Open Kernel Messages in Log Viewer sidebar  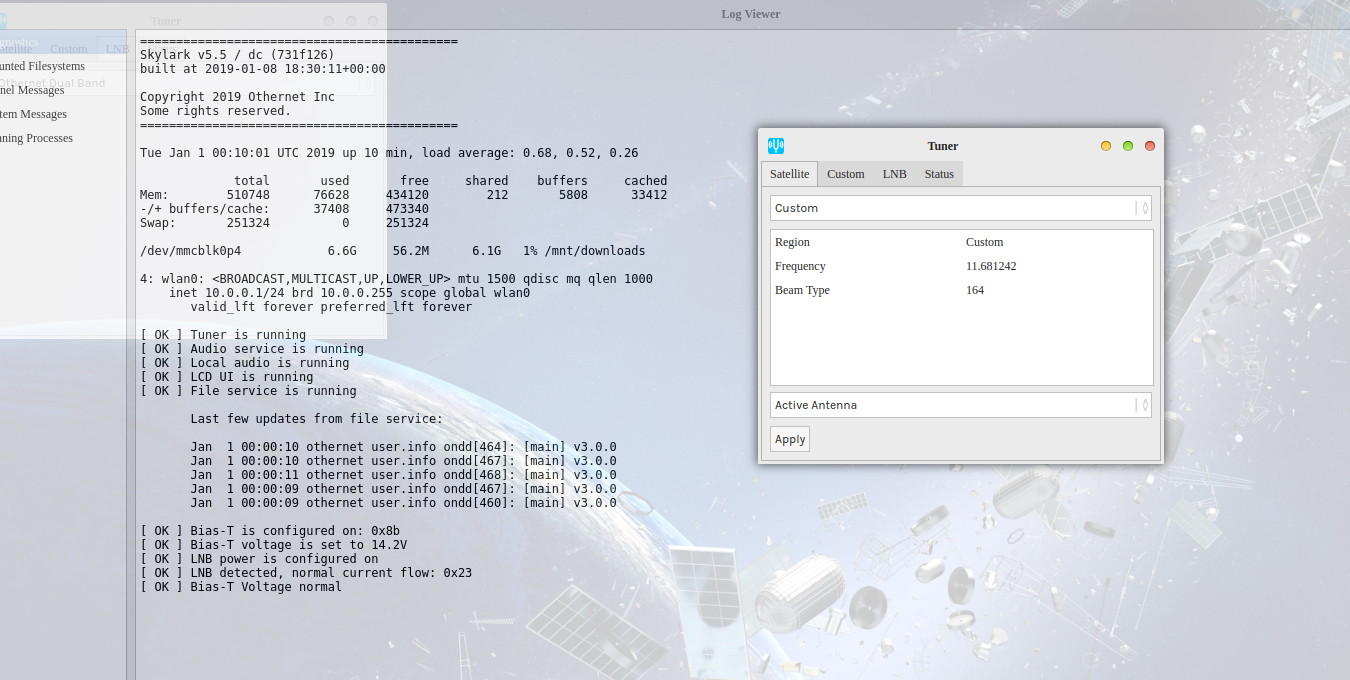32,90
